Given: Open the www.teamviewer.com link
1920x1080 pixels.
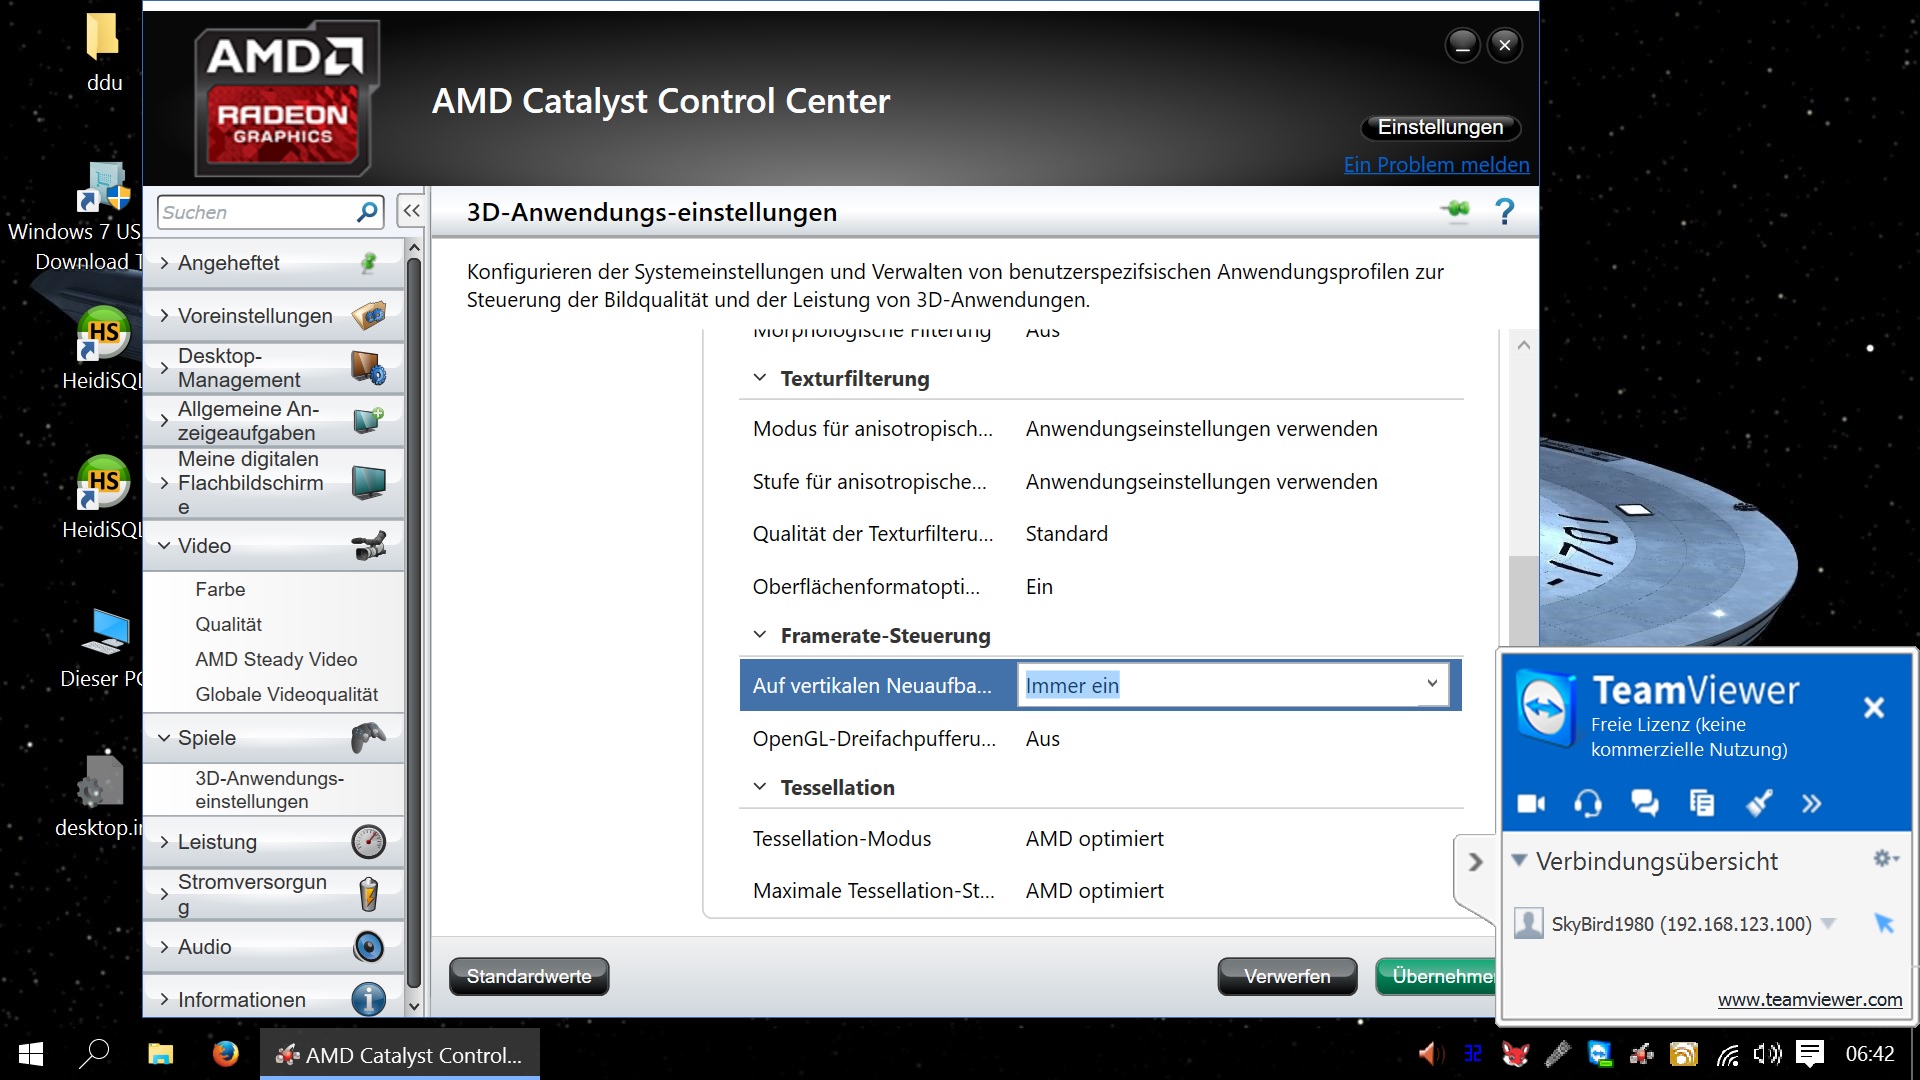Looking at the screenshot, I should [1810, 999].
